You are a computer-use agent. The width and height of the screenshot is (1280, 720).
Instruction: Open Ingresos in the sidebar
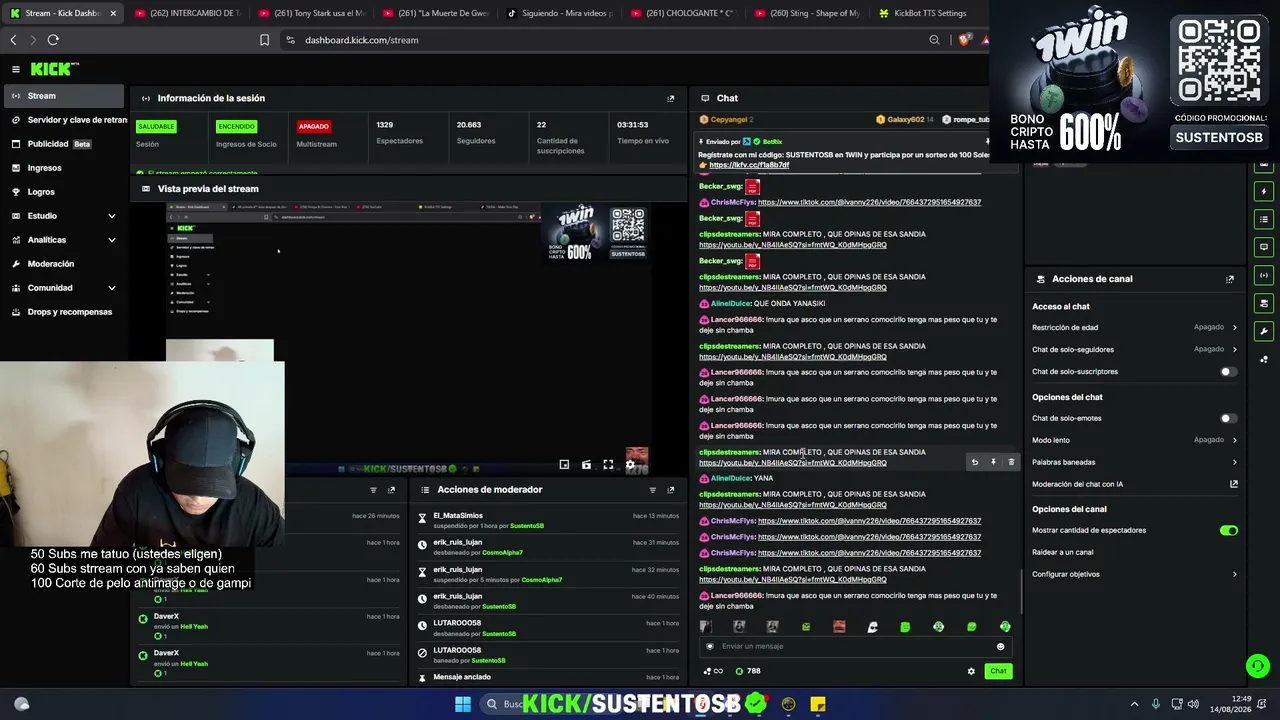[x=65, y=168]
